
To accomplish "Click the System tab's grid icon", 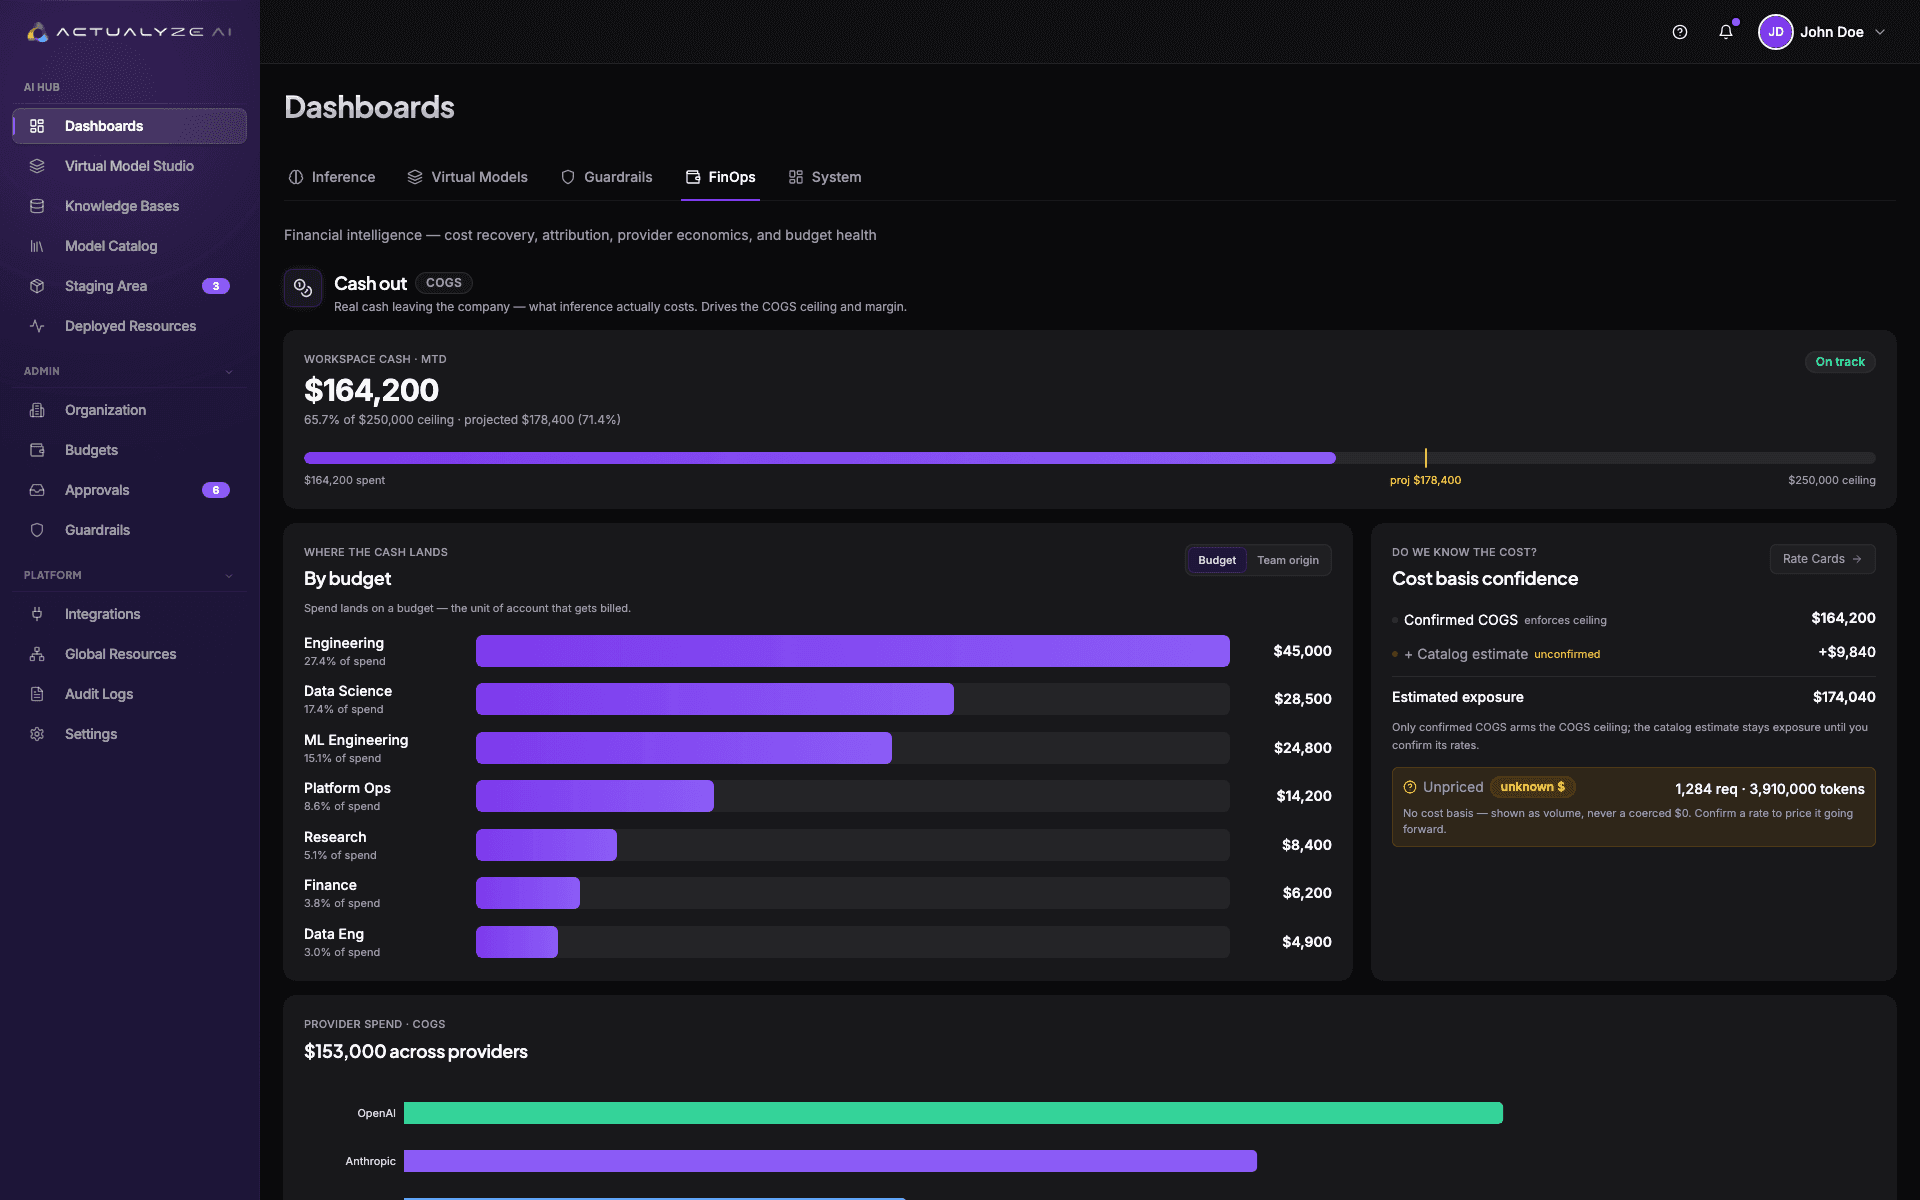I will (796, 177).
